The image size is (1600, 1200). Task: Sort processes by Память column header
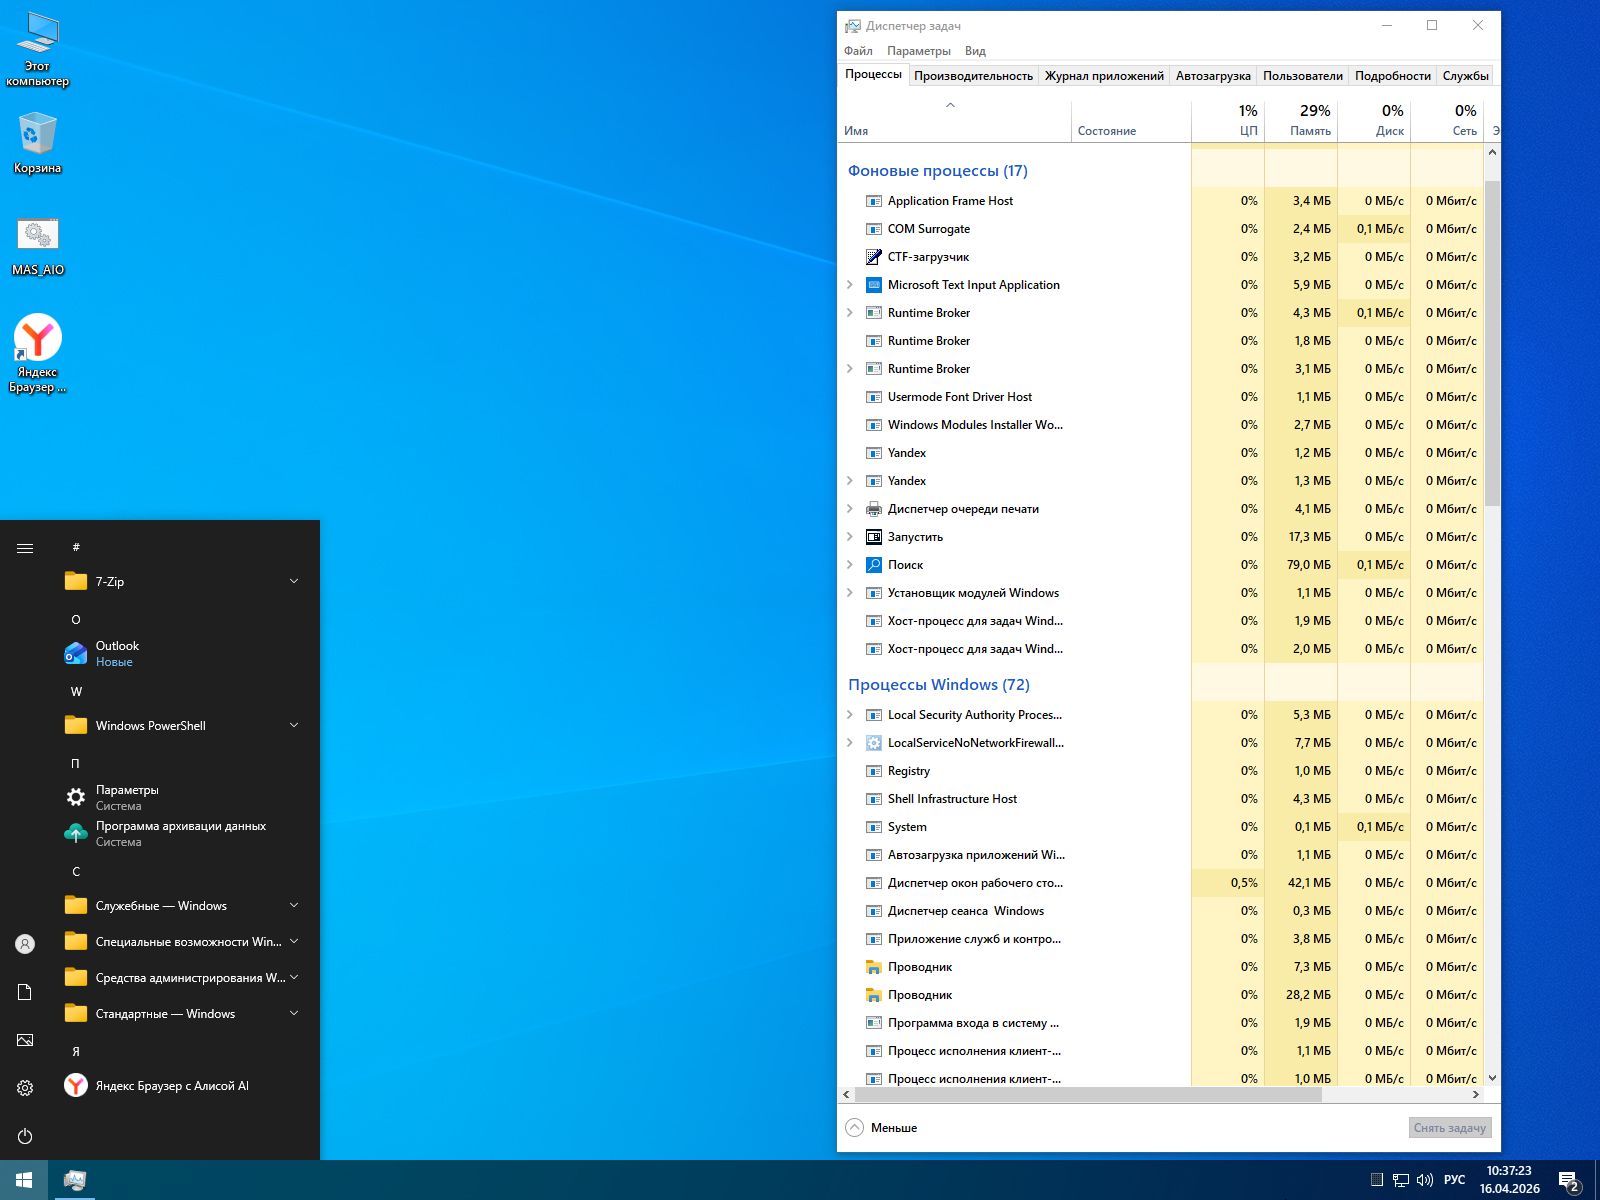pyautogui.click(x=1301, y=120)
